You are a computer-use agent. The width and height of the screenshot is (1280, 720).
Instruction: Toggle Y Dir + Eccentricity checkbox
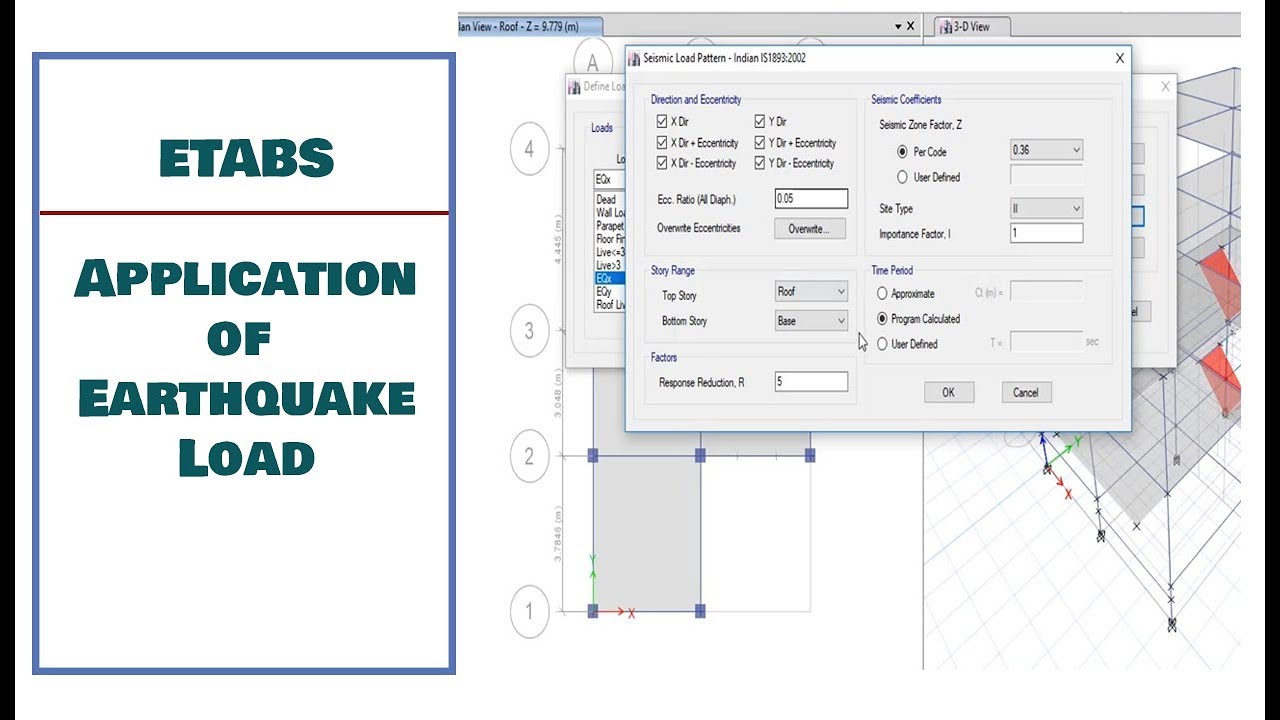(x=760, y=143)
